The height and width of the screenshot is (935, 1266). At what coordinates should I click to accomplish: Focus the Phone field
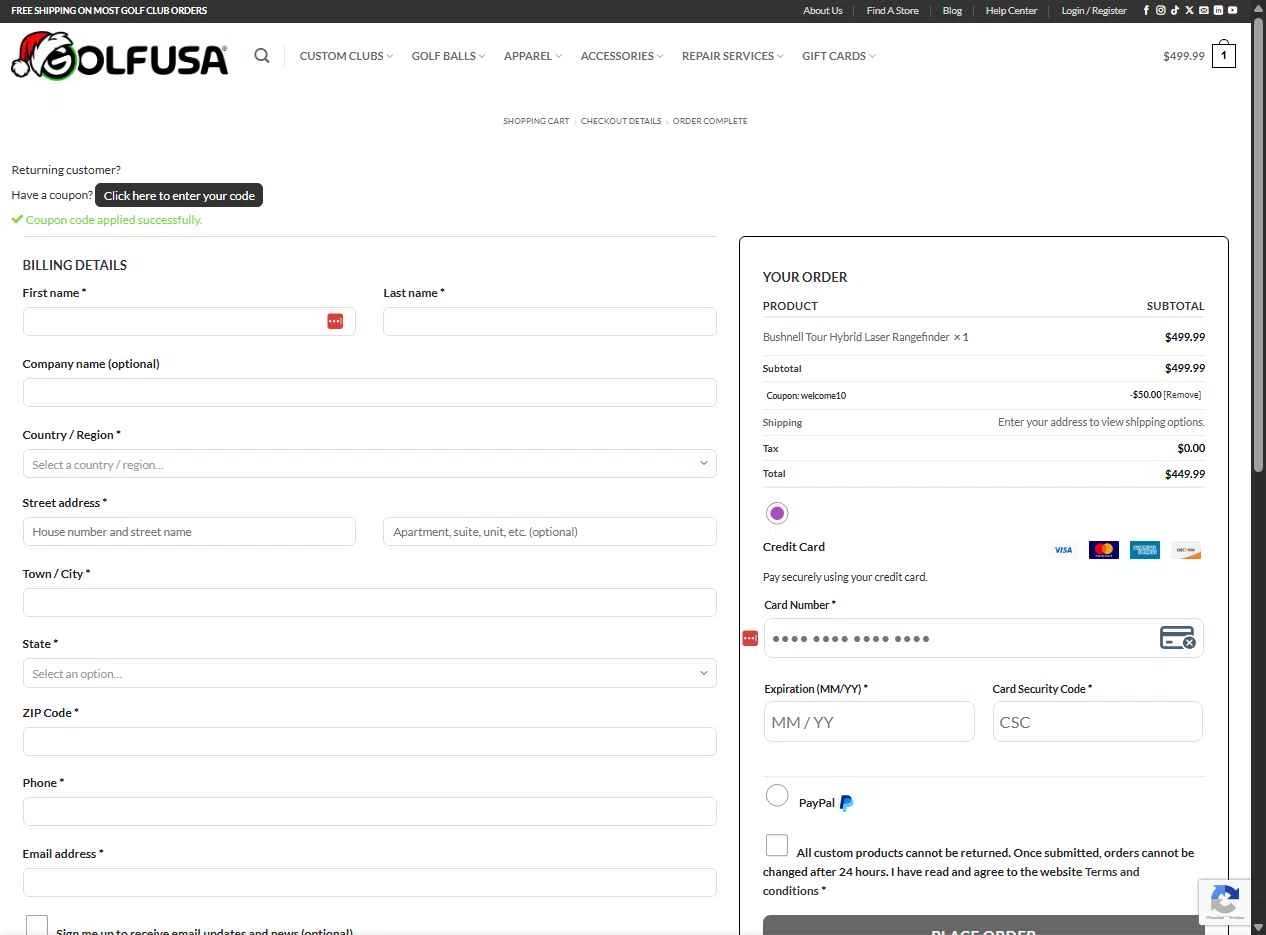pyautogui.click(x=370, y=811)
